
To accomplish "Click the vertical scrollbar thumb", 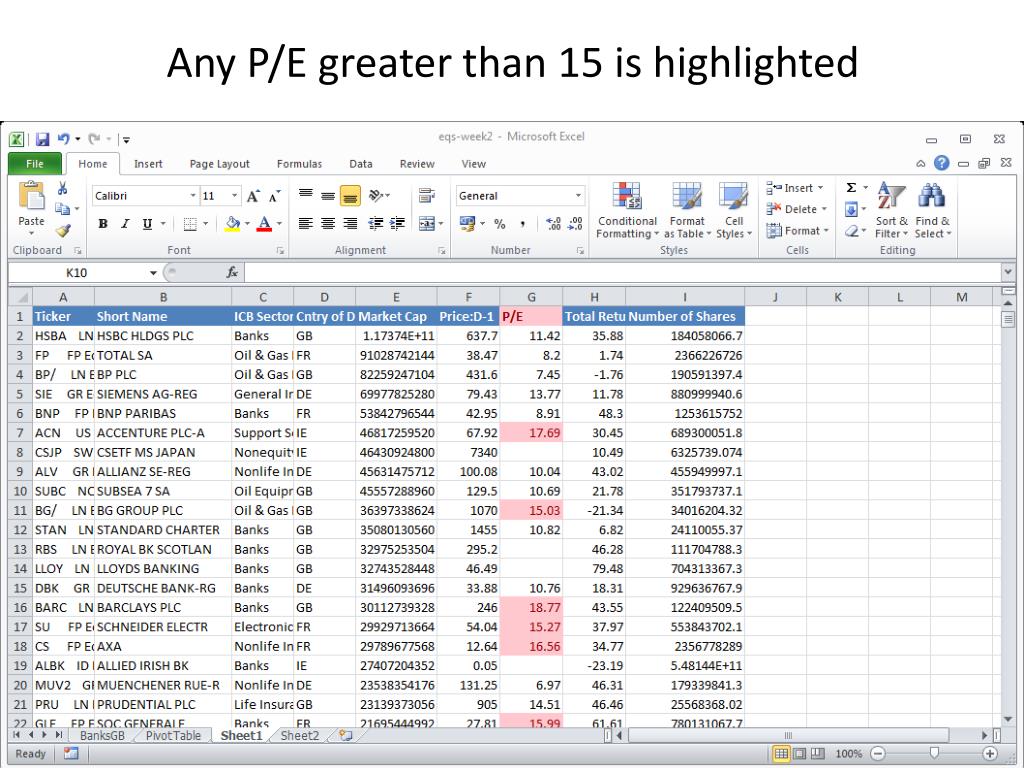I will [x=1008, y=319].
